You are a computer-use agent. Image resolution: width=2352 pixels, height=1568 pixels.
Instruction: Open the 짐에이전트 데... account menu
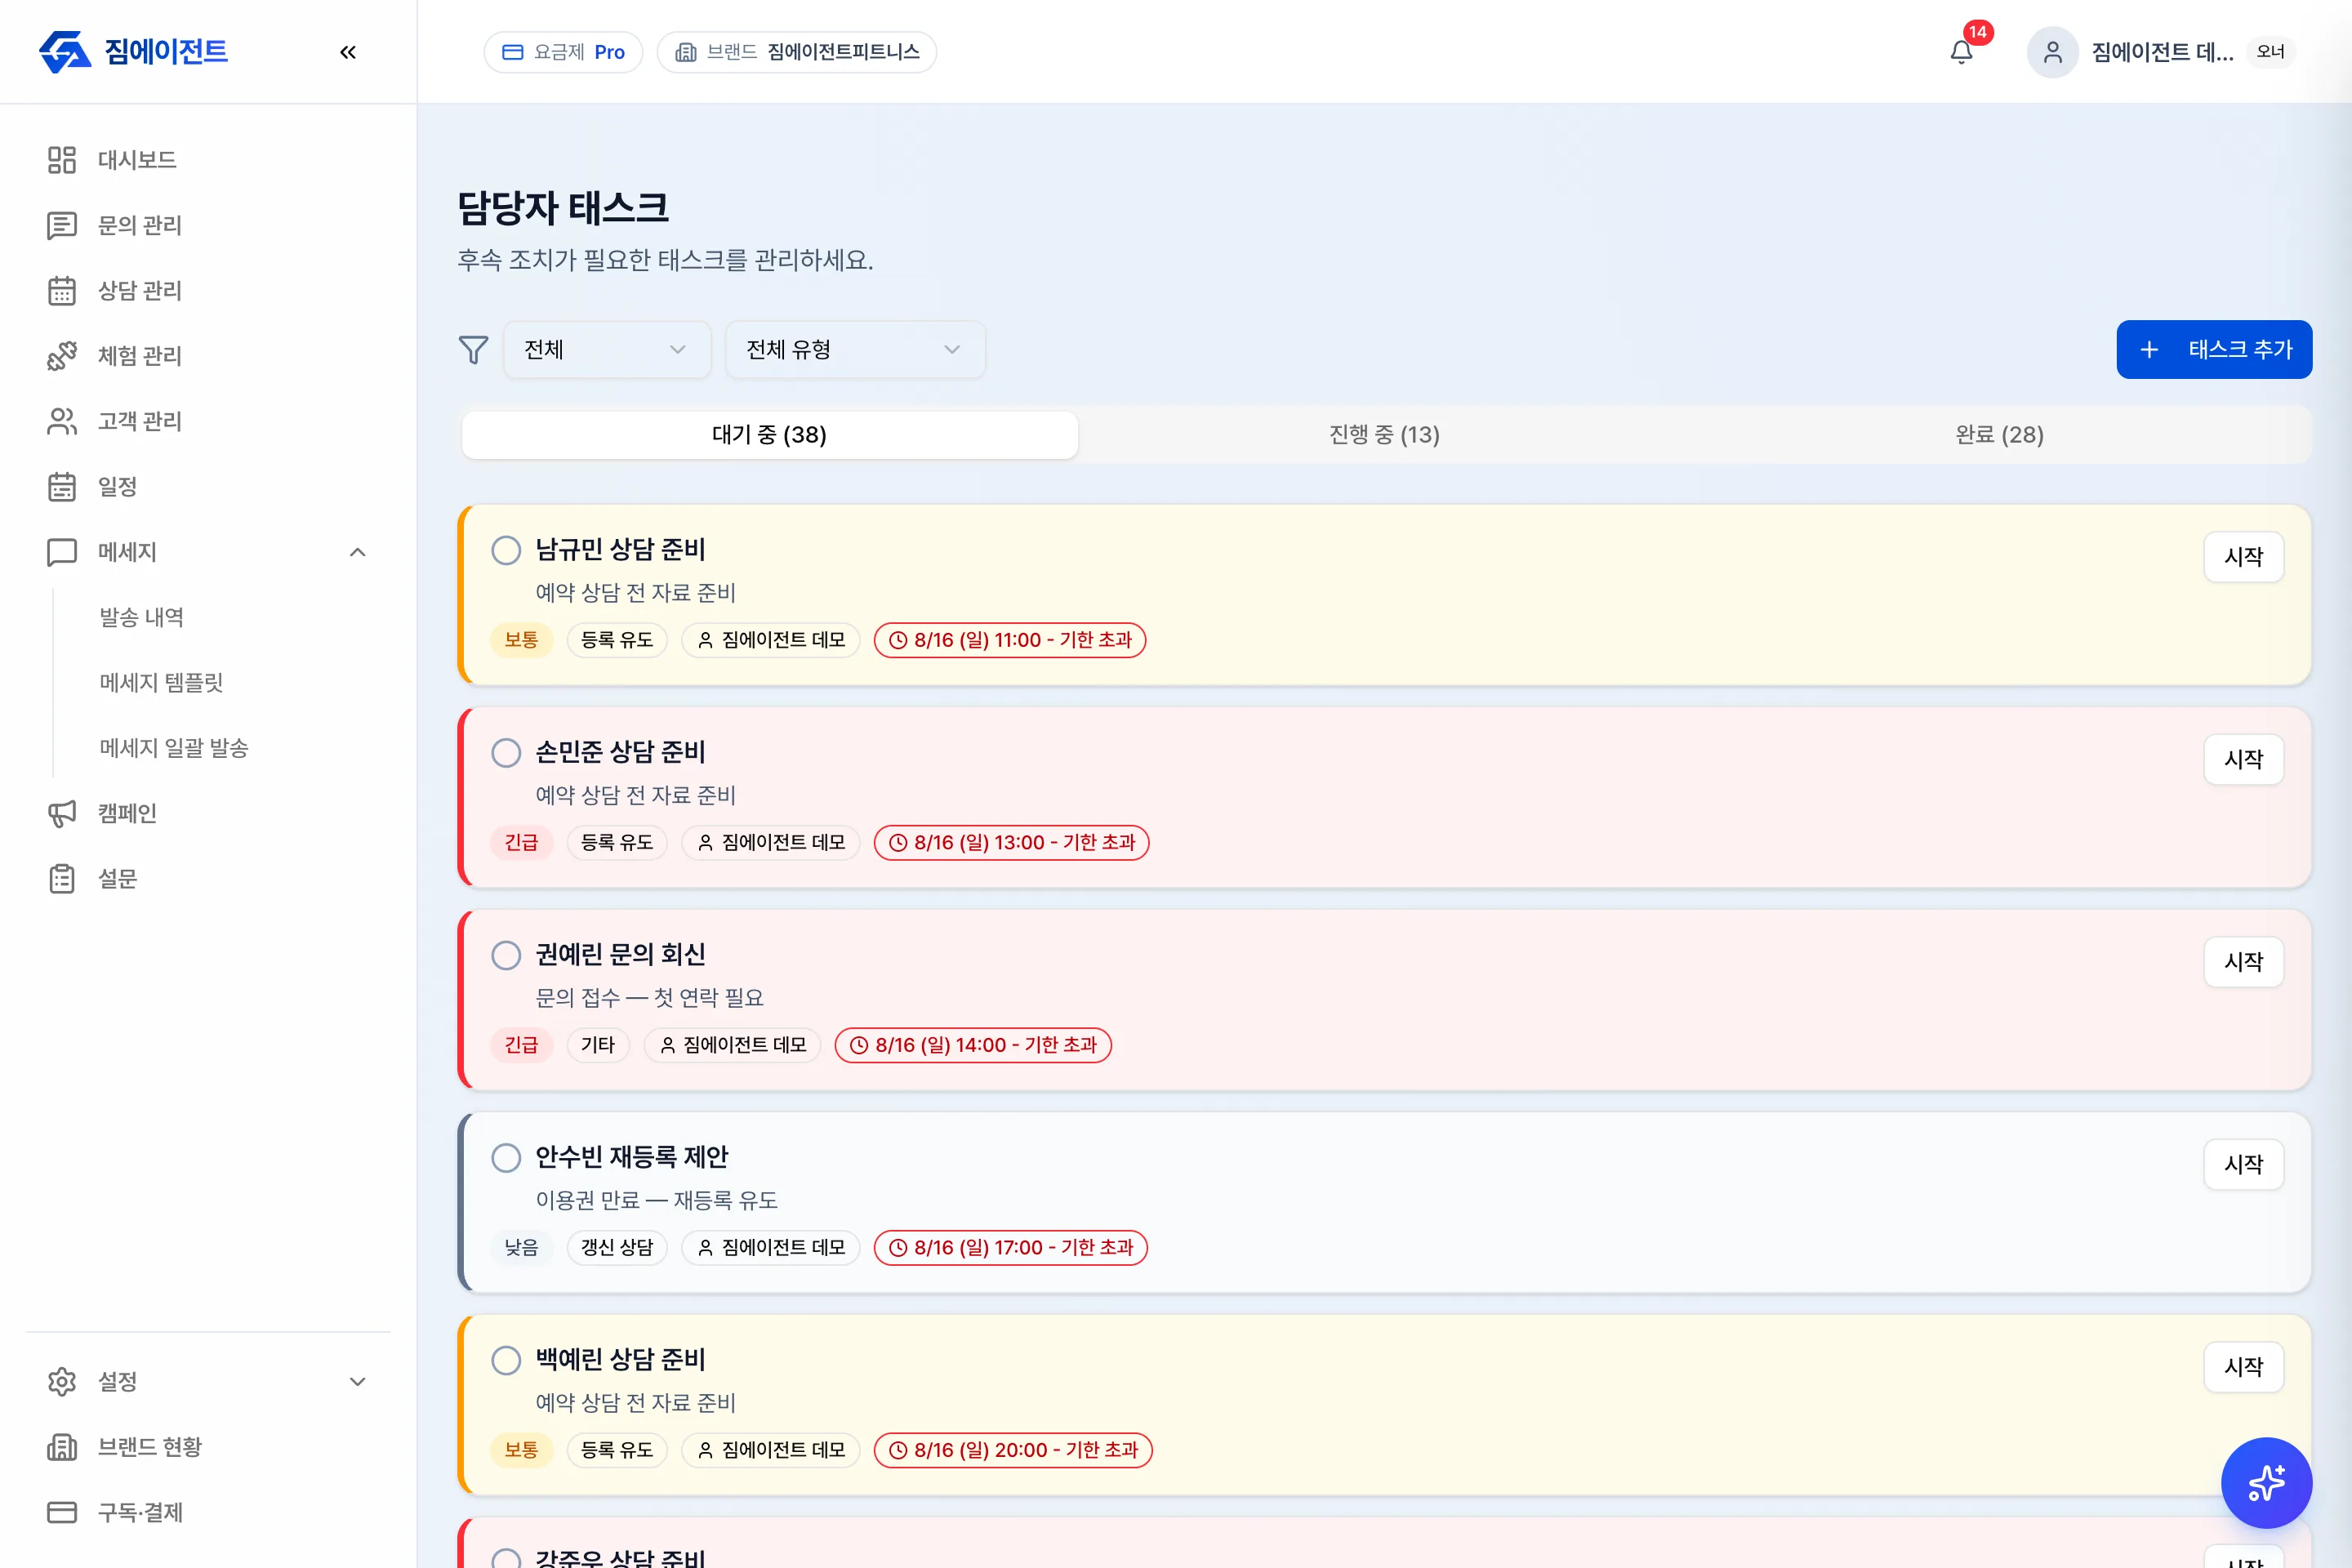click(2161, 52)
